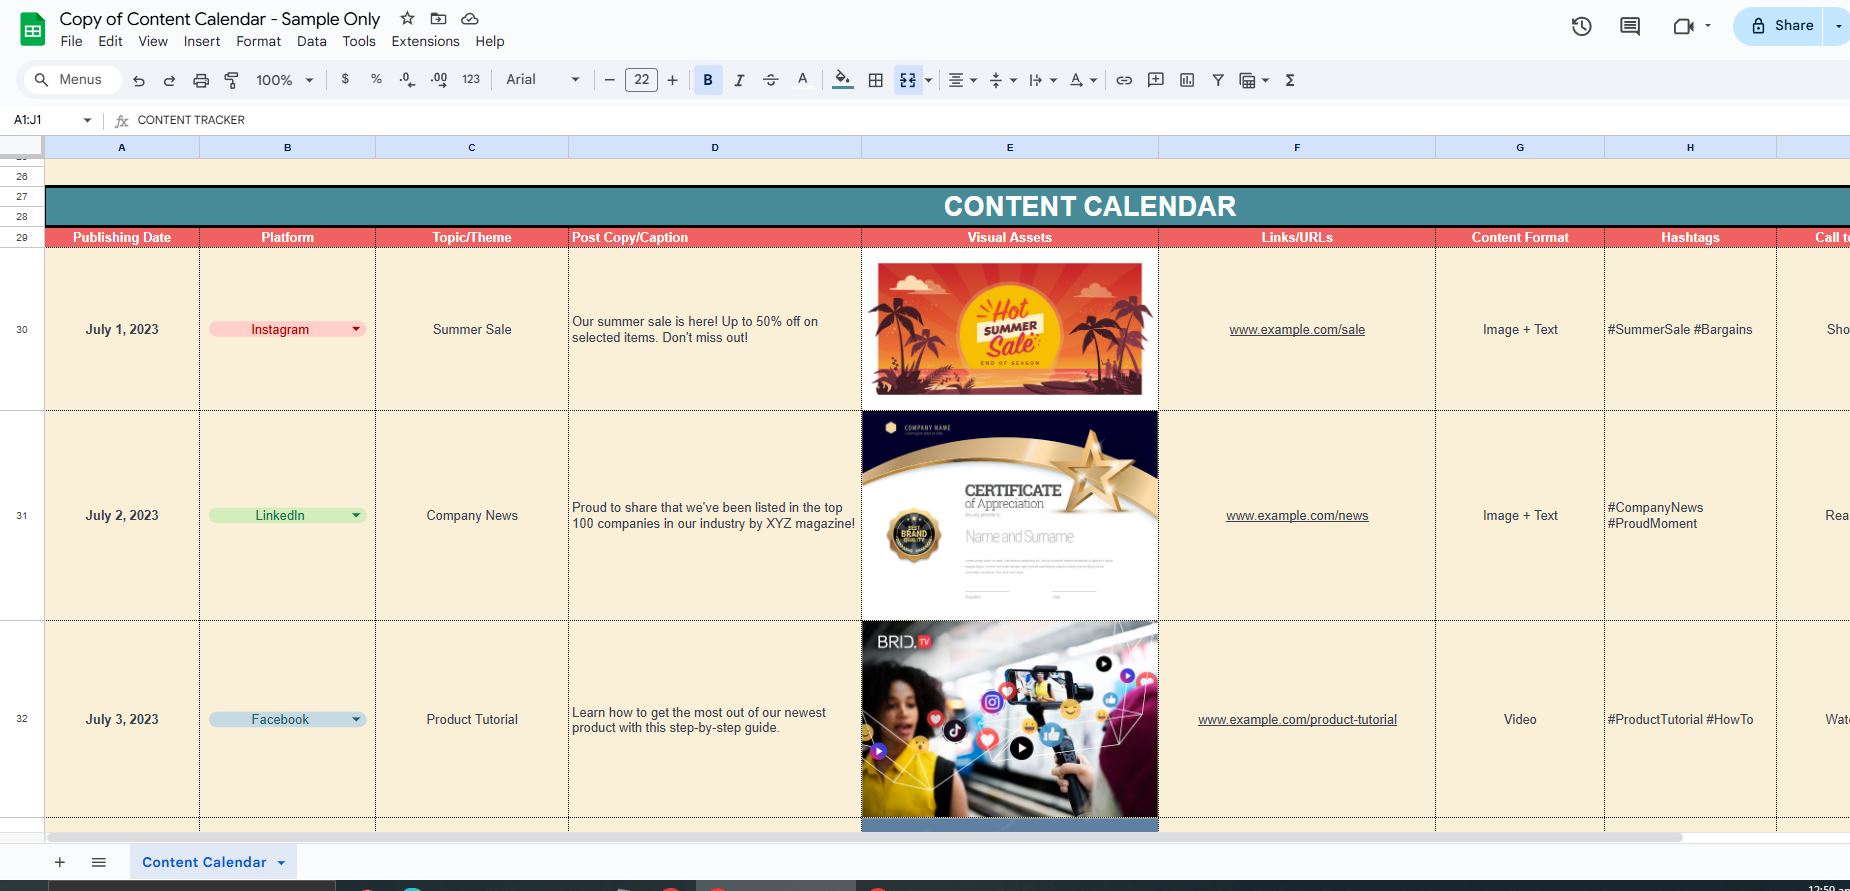Screen dimensions: 1850x891
Task: Change LinkedIn platform dropdown
Action: (x=286, y=515)
